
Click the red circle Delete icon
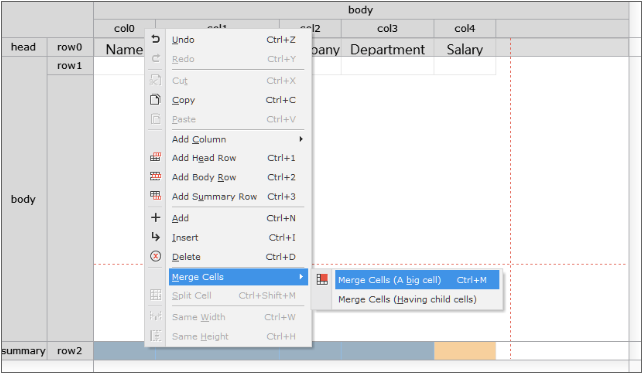(x=155, y=256)
